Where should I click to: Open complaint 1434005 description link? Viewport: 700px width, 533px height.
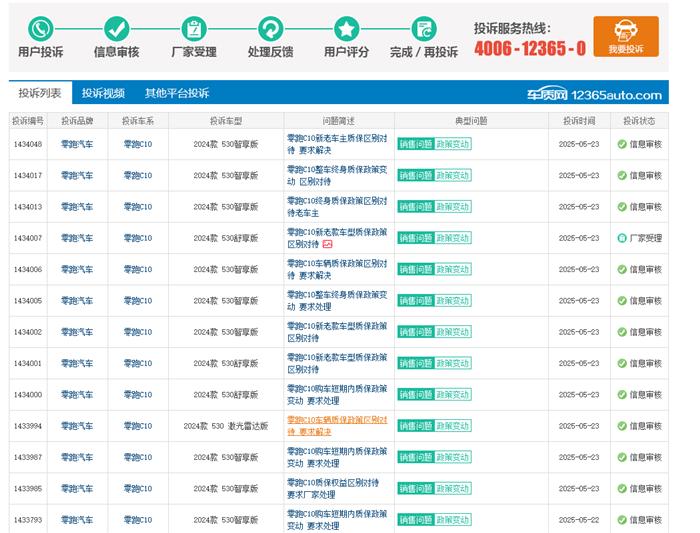(x=337, y=300)
